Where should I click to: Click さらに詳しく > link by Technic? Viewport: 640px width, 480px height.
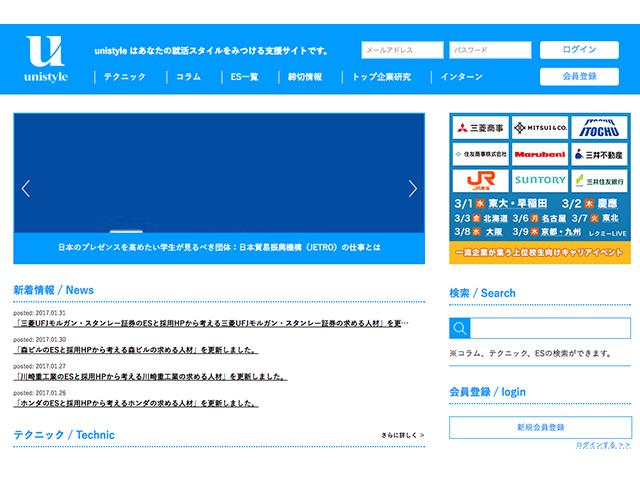pyautogui.click(x=403, y=435)
